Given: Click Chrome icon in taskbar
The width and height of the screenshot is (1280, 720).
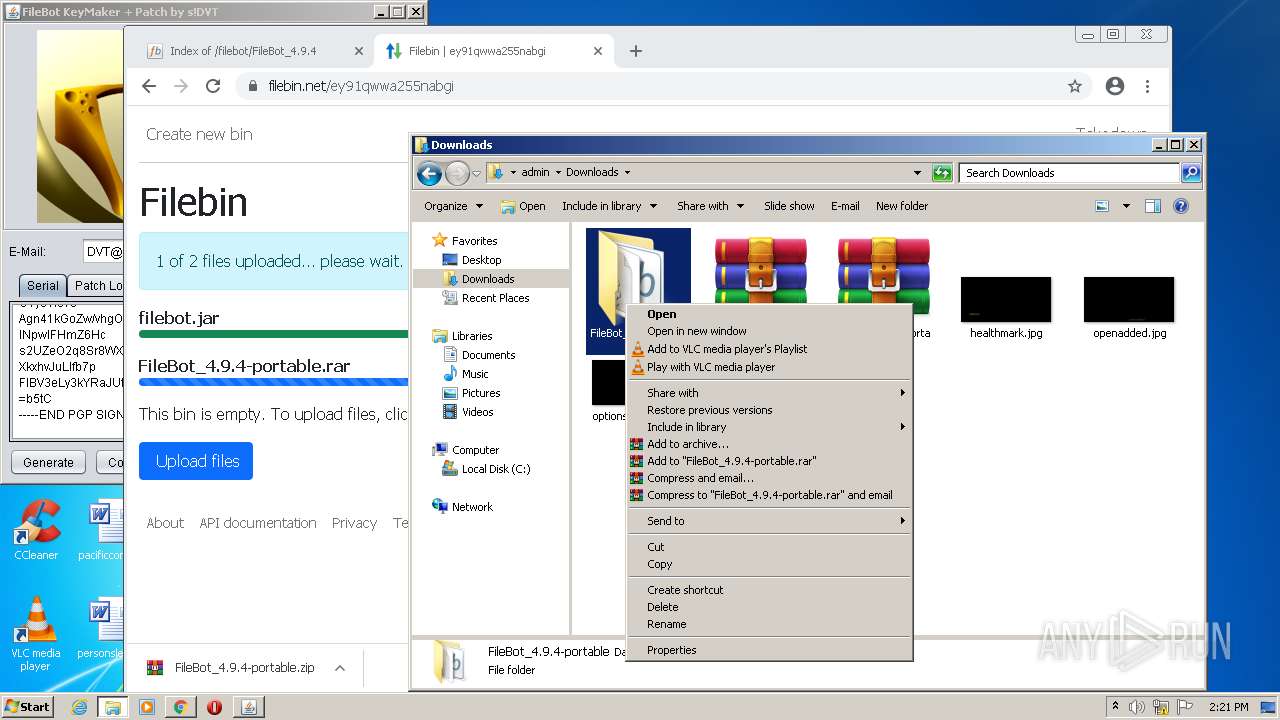Looking at the screenshot, I should click(180, 707).
